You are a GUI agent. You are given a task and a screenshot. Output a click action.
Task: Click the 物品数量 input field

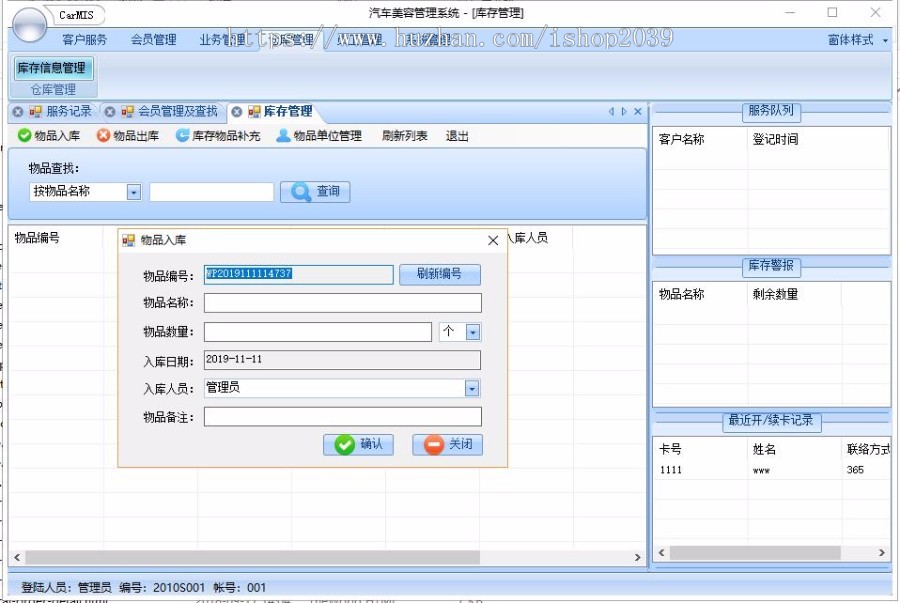317,332
